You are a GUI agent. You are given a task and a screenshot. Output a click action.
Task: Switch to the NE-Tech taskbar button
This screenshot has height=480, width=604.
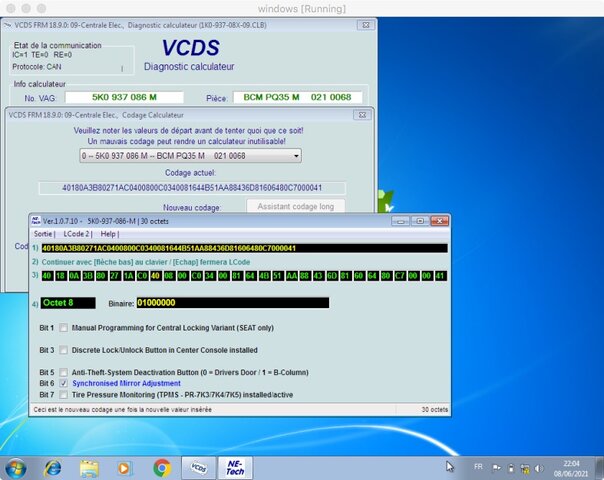tap(235, 468)
